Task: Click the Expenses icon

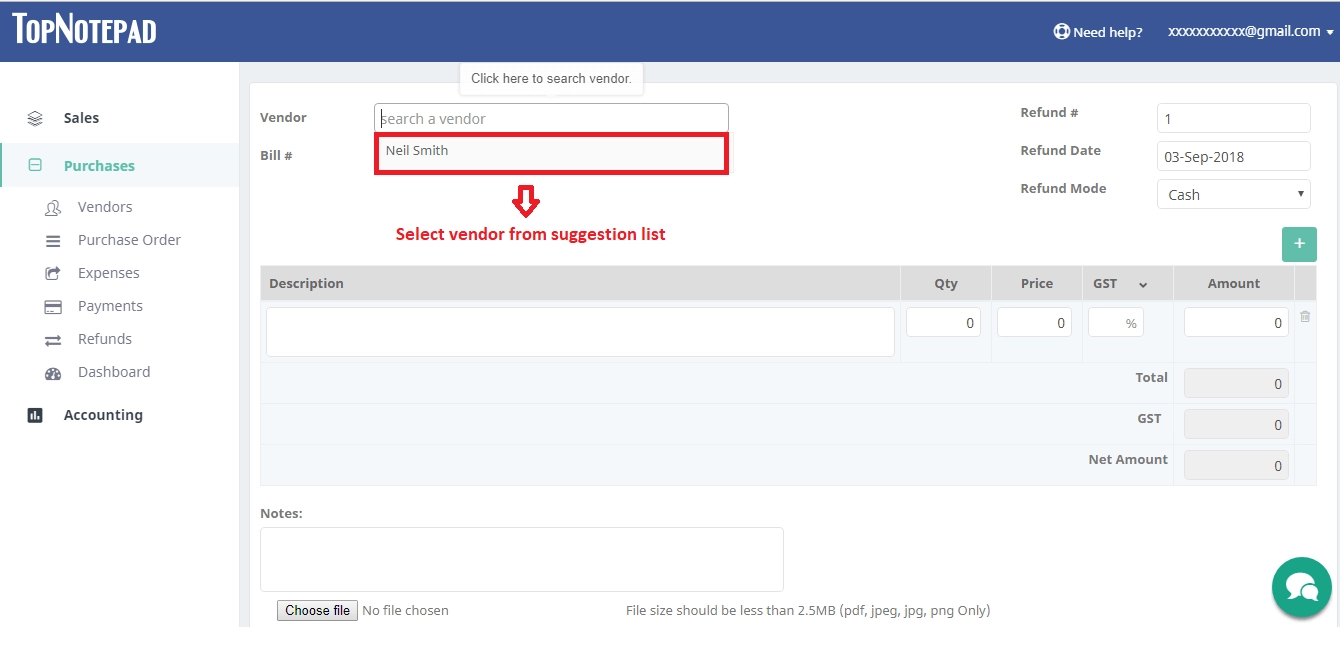Action: pyautogui.click(x=55, y=272)
